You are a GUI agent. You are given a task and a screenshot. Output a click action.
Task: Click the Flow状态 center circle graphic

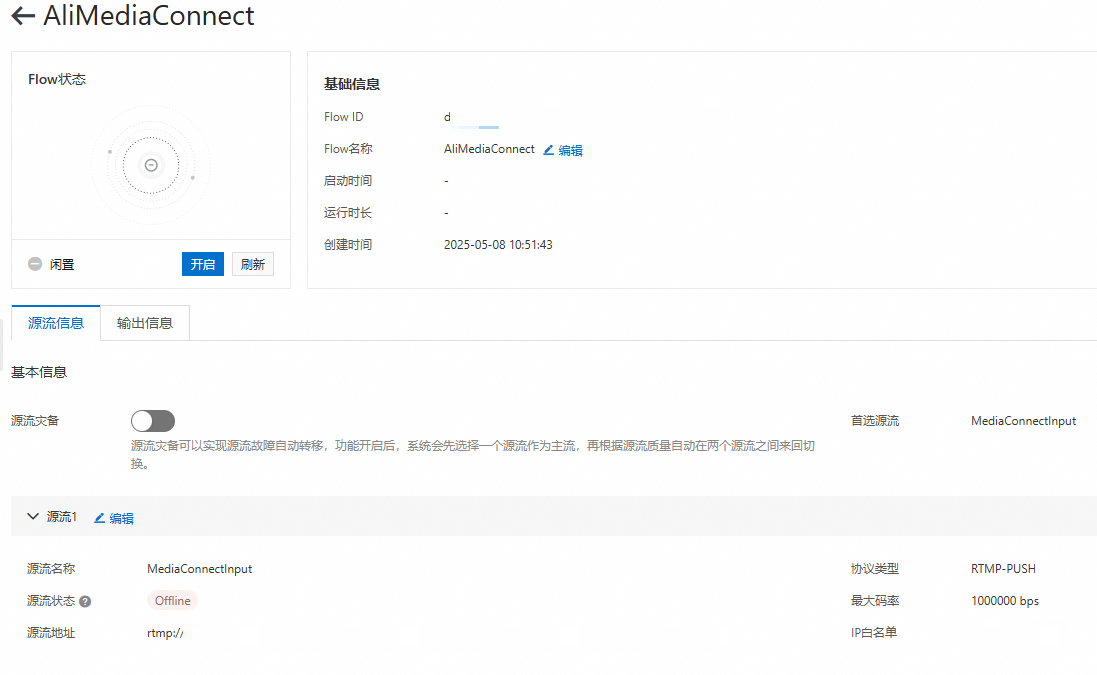(151, 165)
